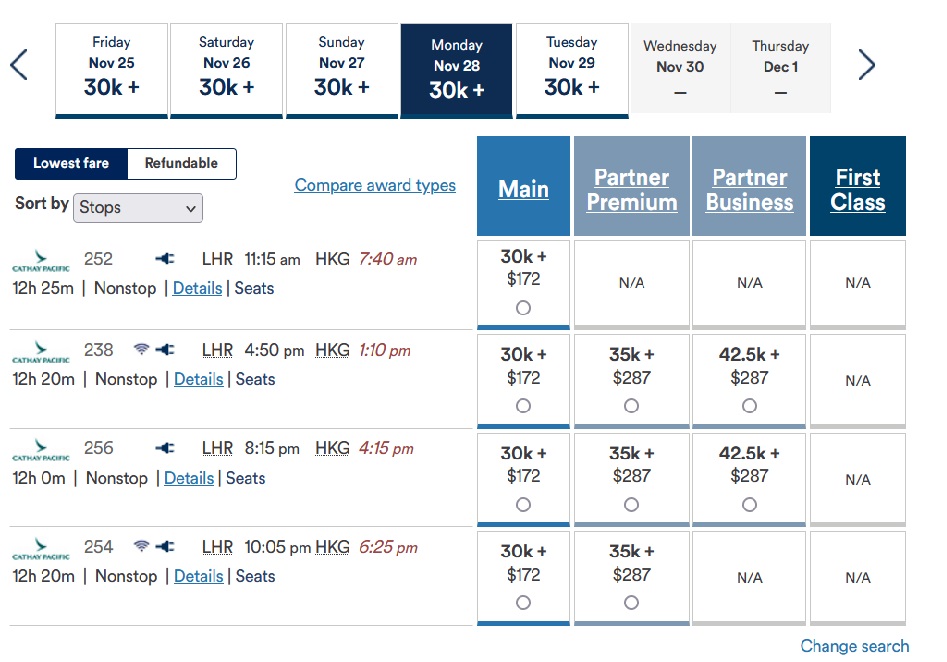Click Cathay Pacific logo for flight 252
Image resolution: width=947 pixels, height=662 pixels.
click(41, 261)
